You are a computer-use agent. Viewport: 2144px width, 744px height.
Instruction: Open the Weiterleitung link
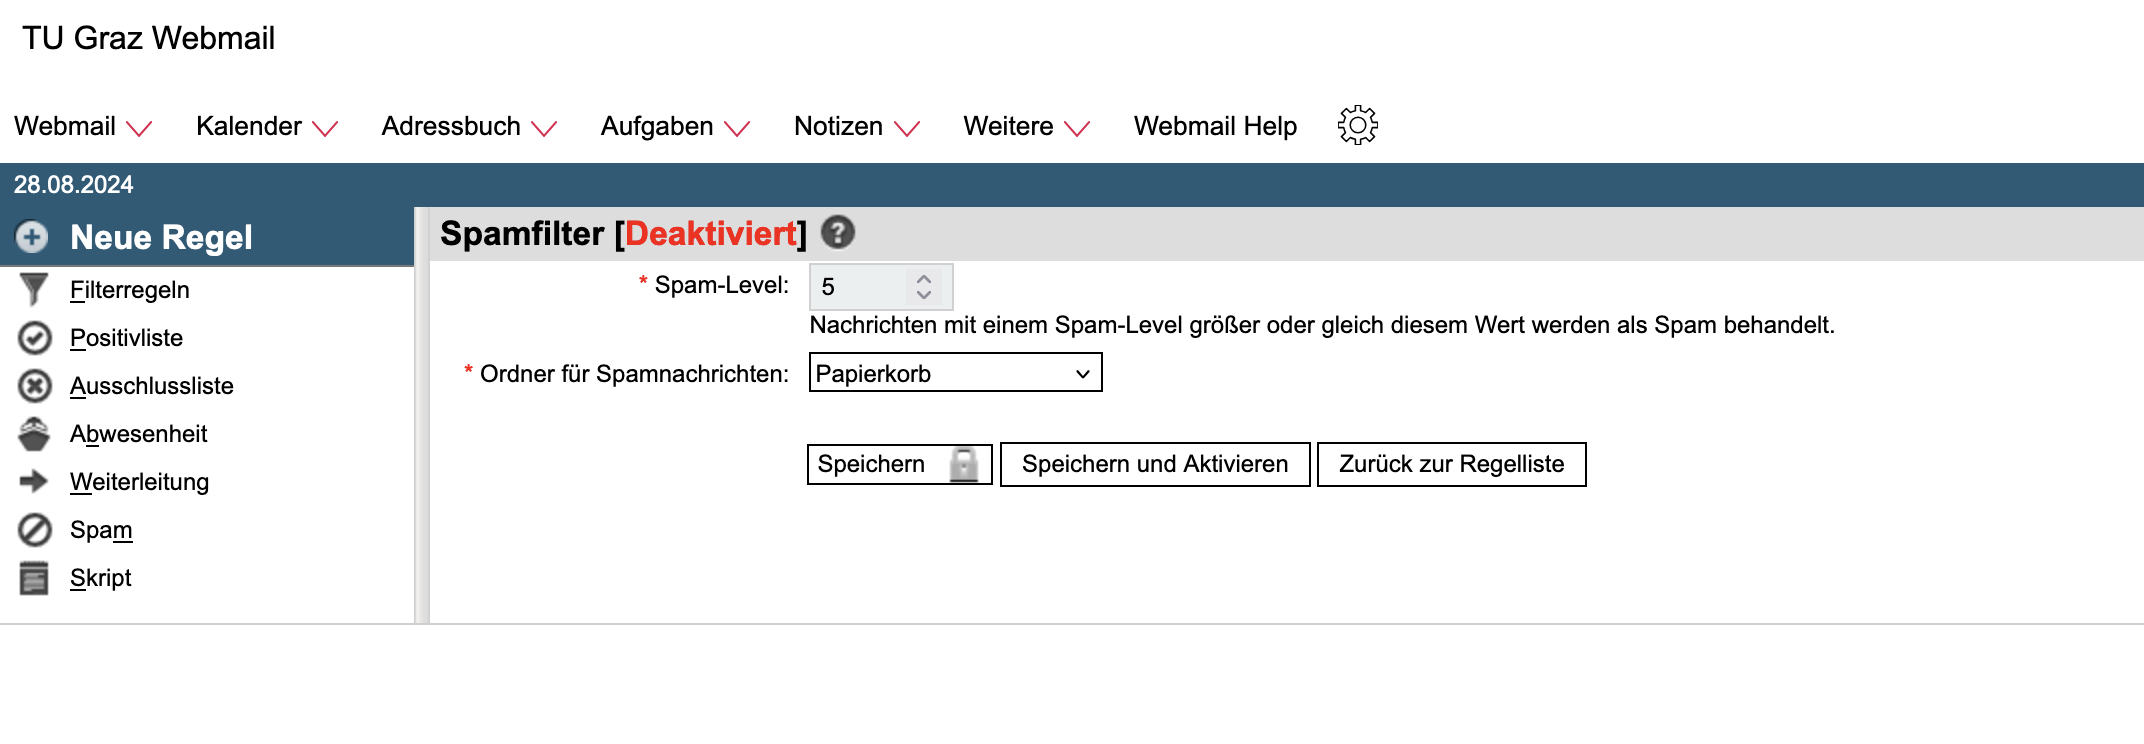140,482
